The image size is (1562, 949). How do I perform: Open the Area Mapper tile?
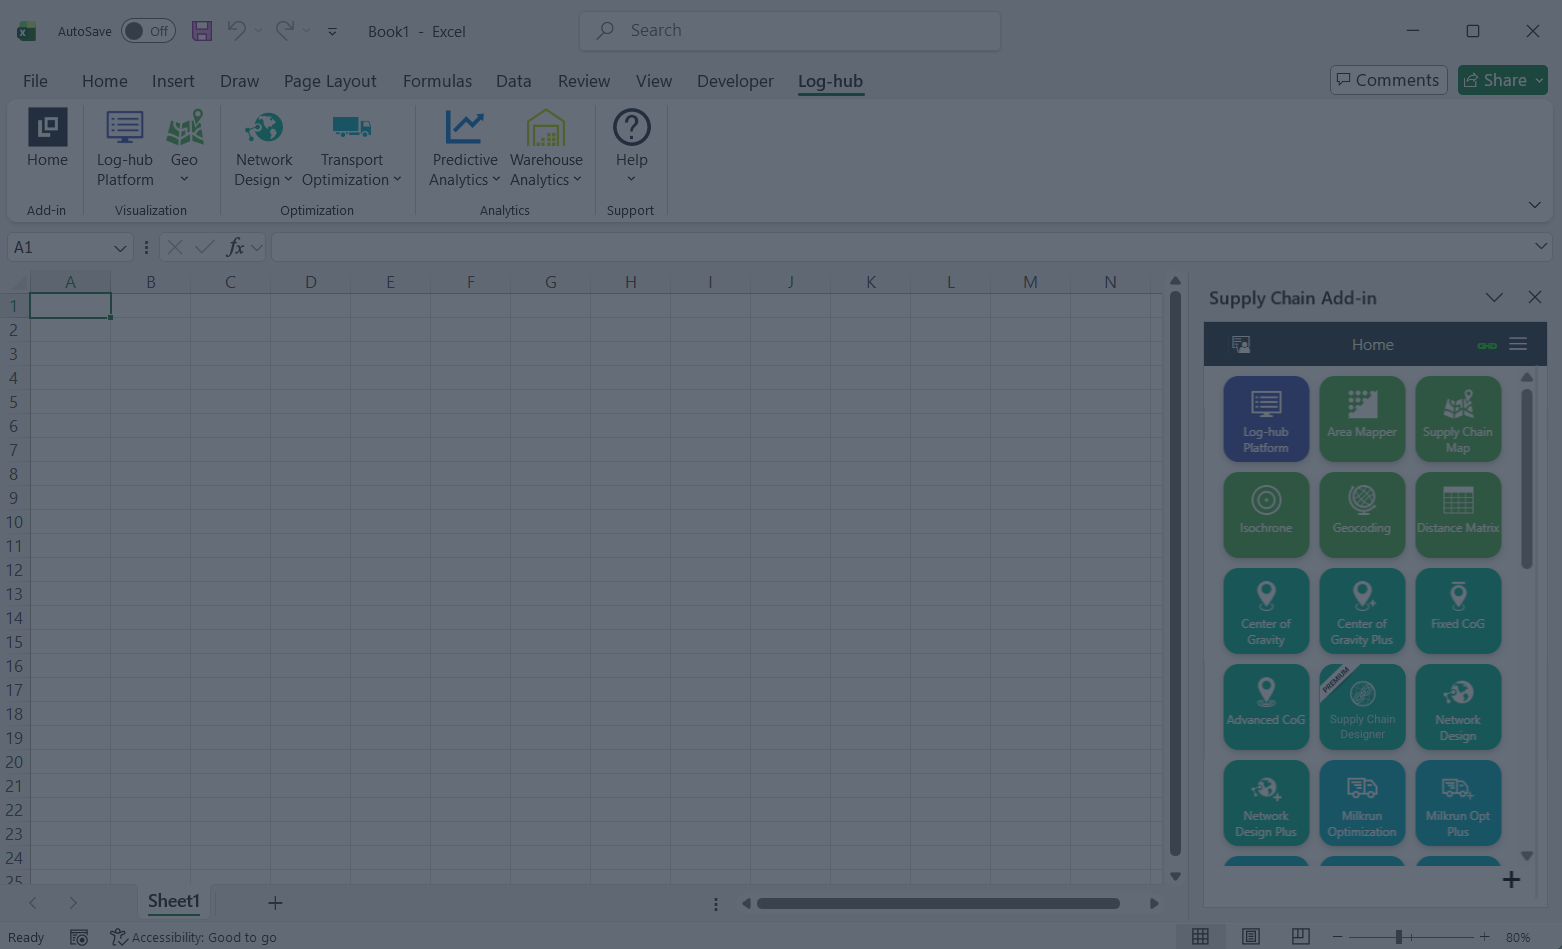point(1362,419)
